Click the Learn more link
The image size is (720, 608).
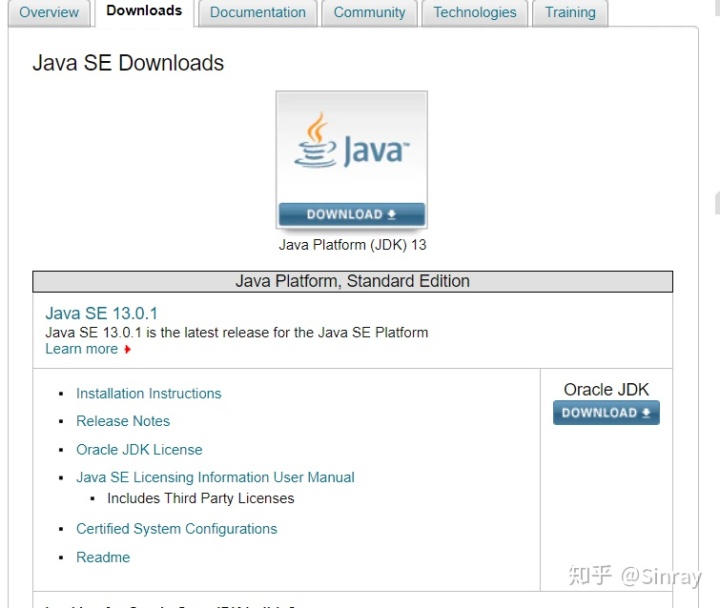82,349
